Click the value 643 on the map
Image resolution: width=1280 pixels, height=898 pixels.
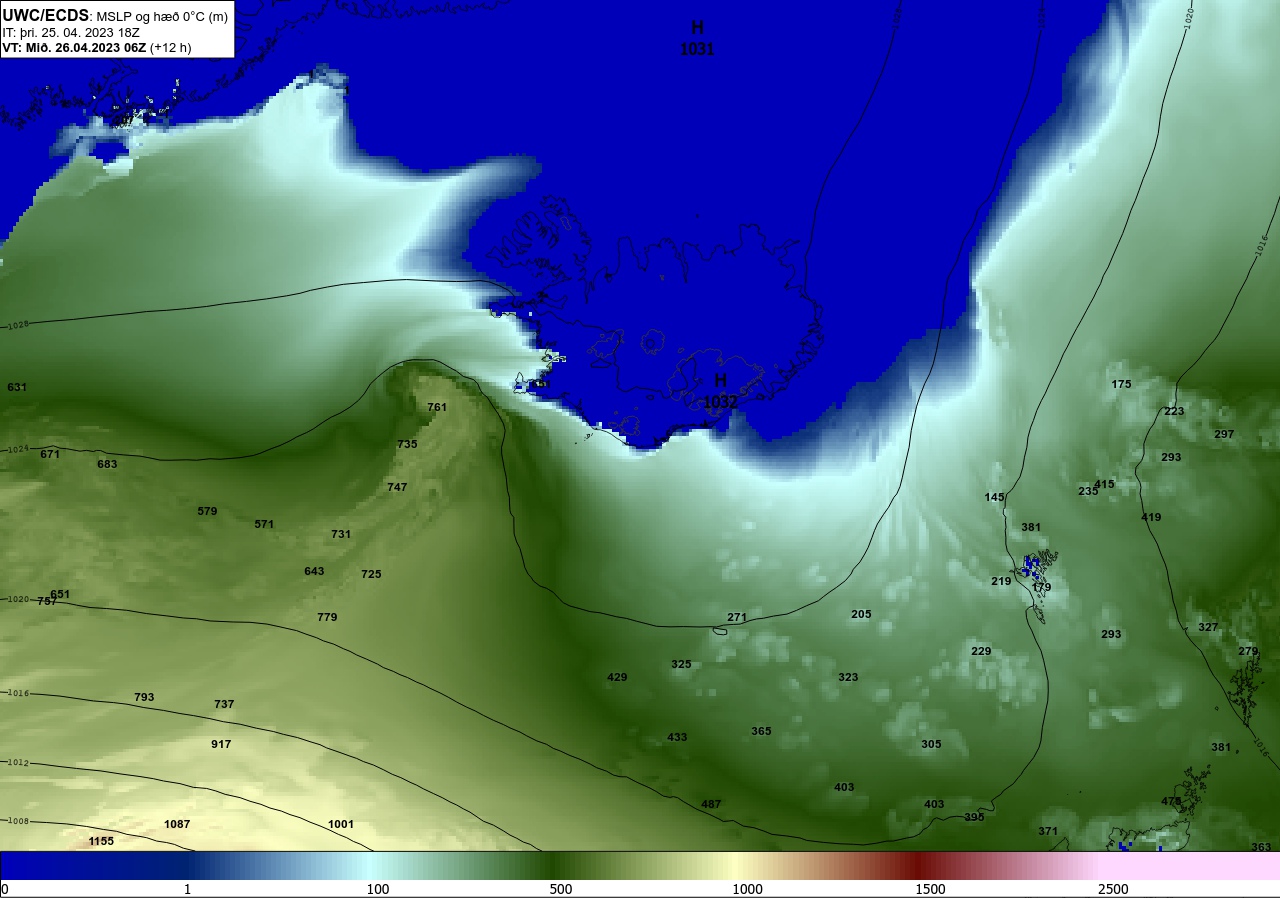(x=314, y=571)
